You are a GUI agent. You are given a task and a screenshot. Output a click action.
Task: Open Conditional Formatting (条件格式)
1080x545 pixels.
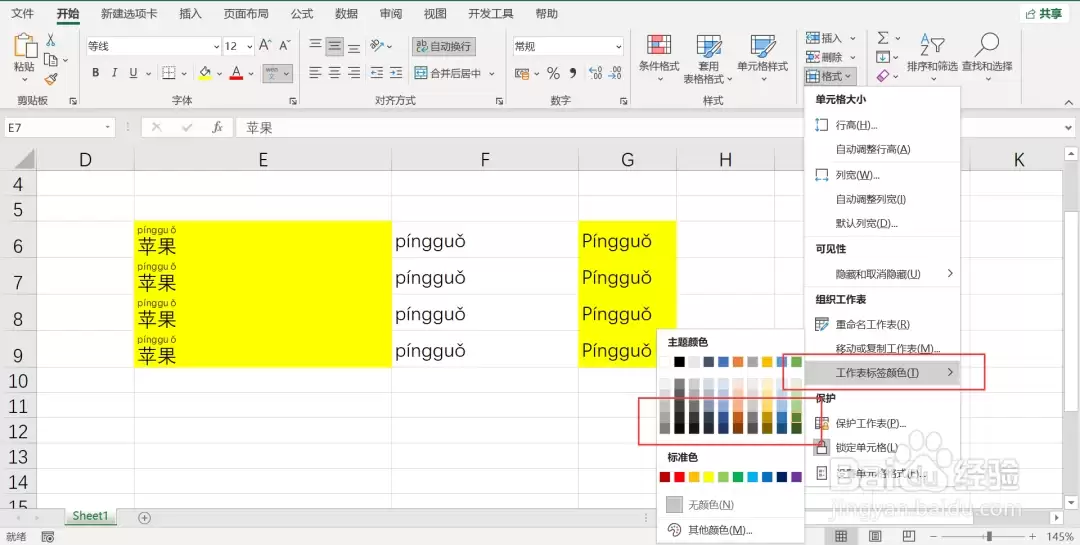coord(659,58)
